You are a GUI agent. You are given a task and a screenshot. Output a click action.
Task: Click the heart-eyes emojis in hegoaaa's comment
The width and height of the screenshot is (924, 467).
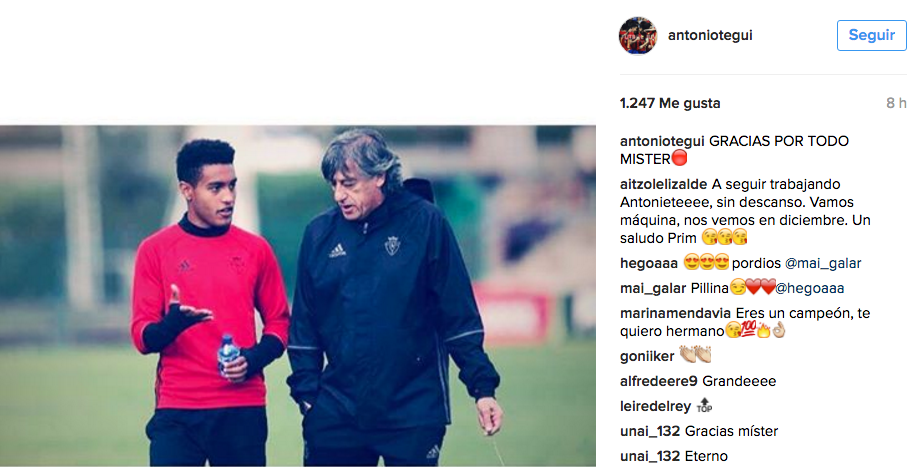pyautogui.click(x=707, y=262)
